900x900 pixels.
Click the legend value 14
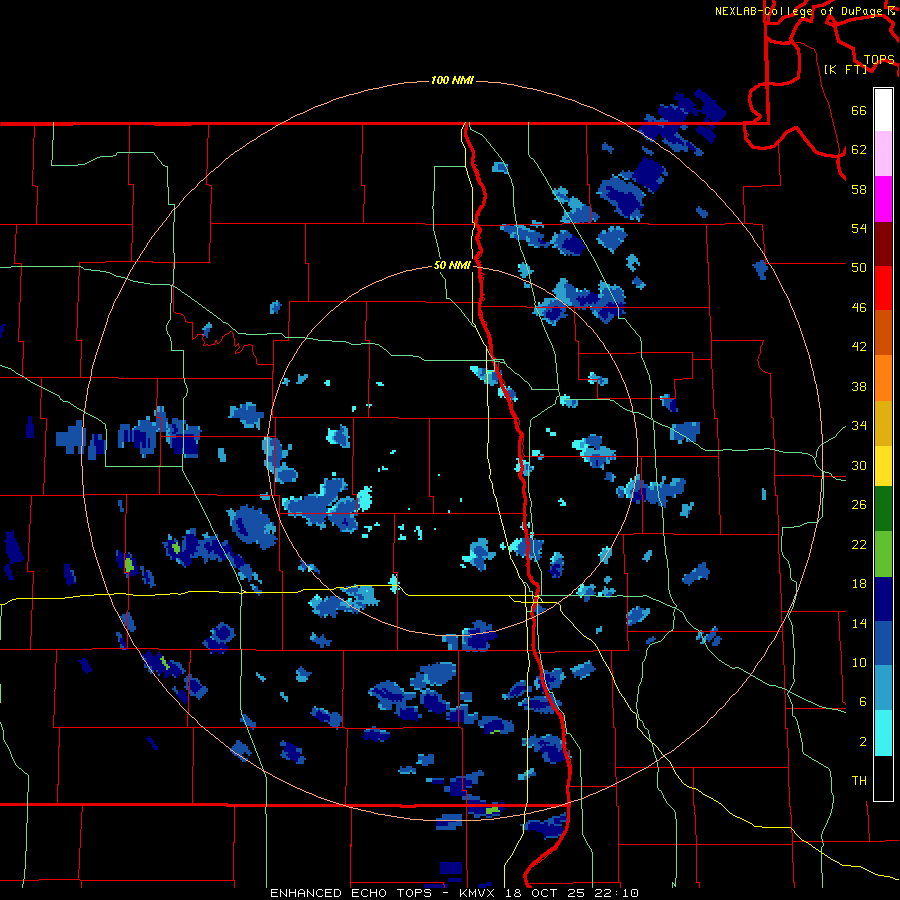point(859,623)
